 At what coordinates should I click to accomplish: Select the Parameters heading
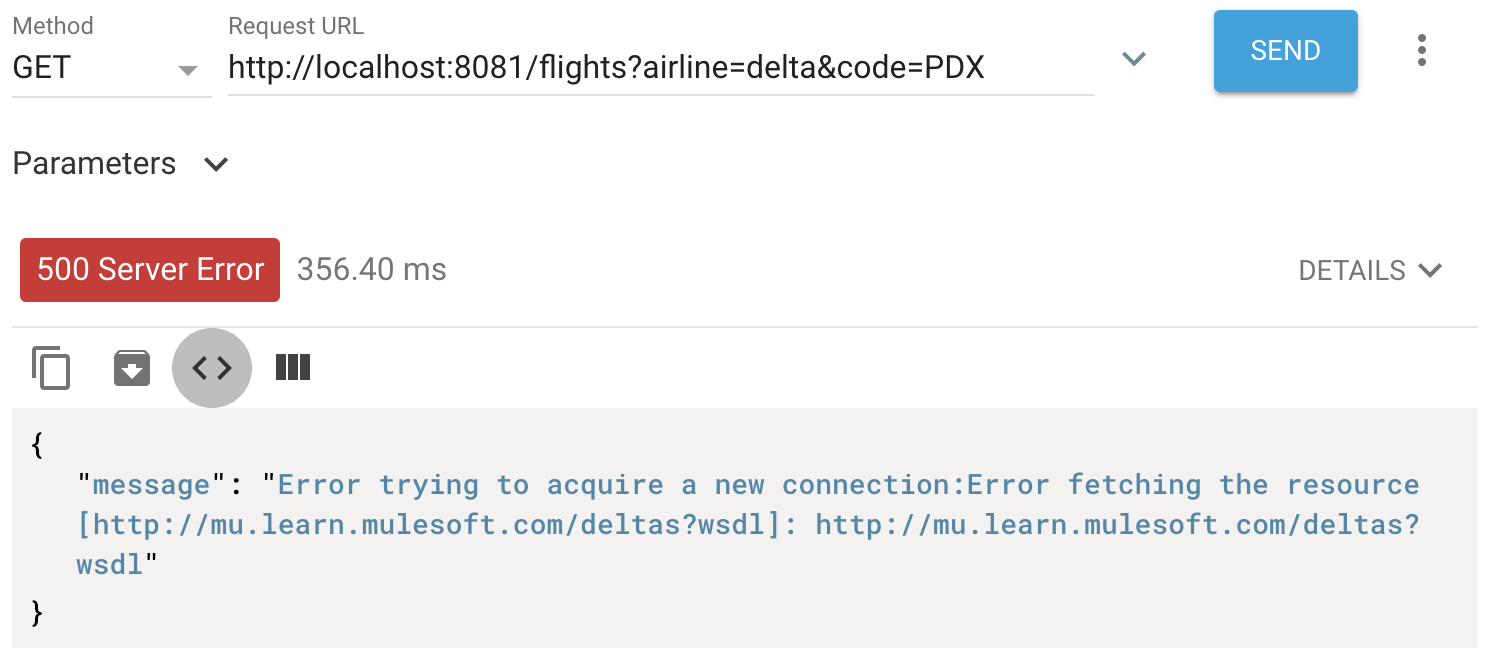pyautogui.click(x=94, y=163)
